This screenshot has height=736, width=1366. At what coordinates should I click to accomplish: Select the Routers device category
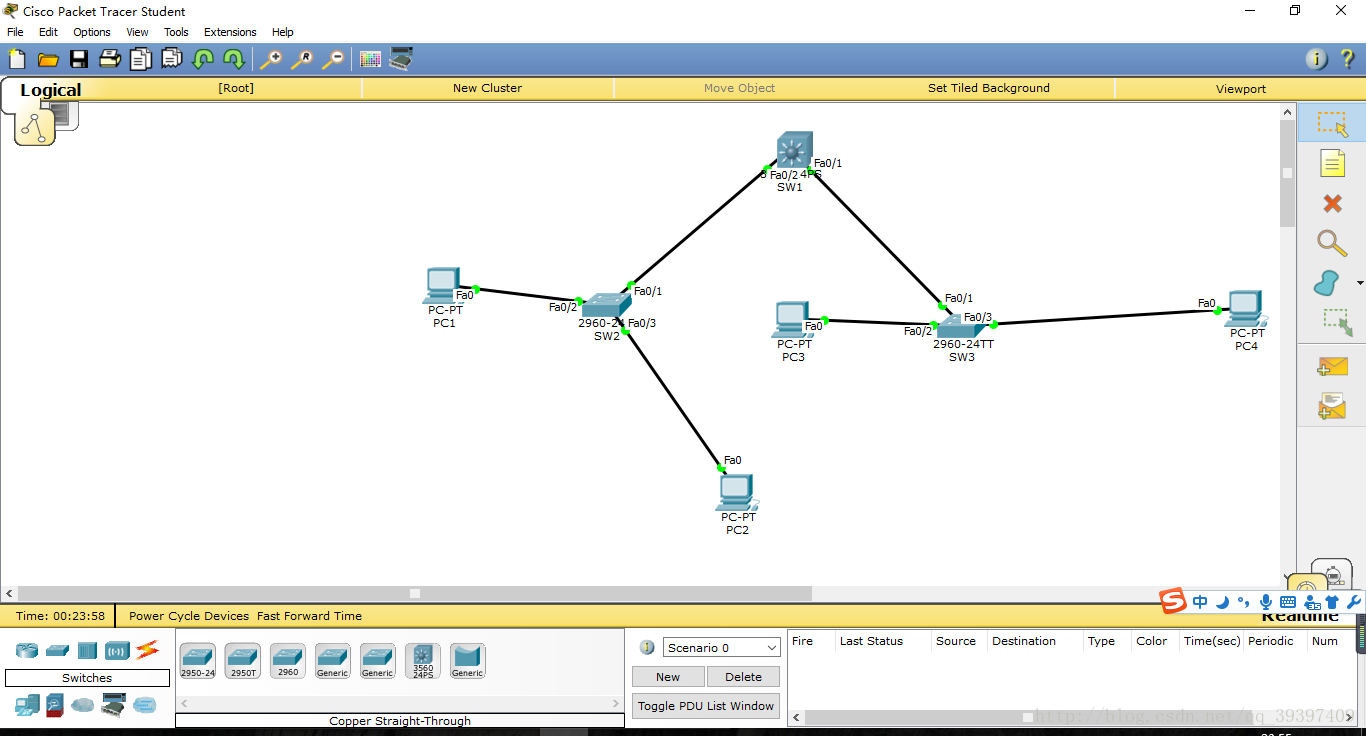27,651
